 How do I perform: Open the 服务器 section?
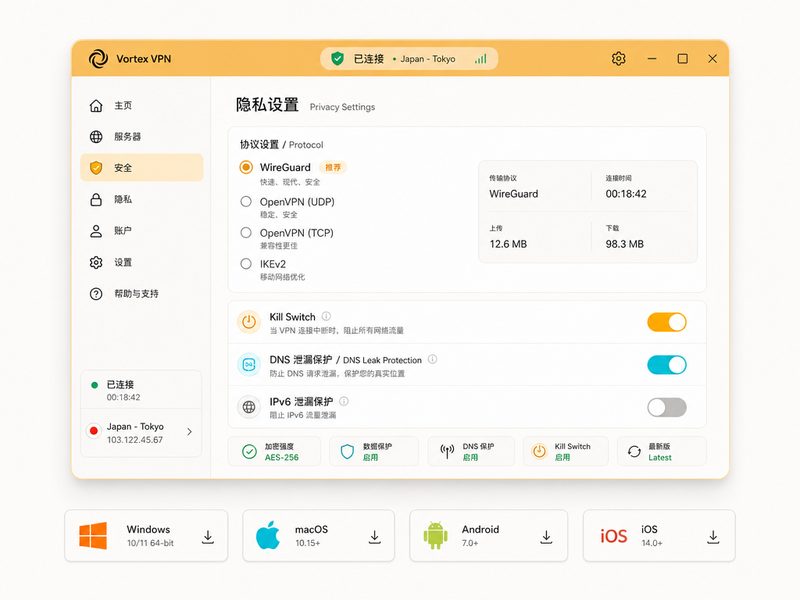click(141, 137)
